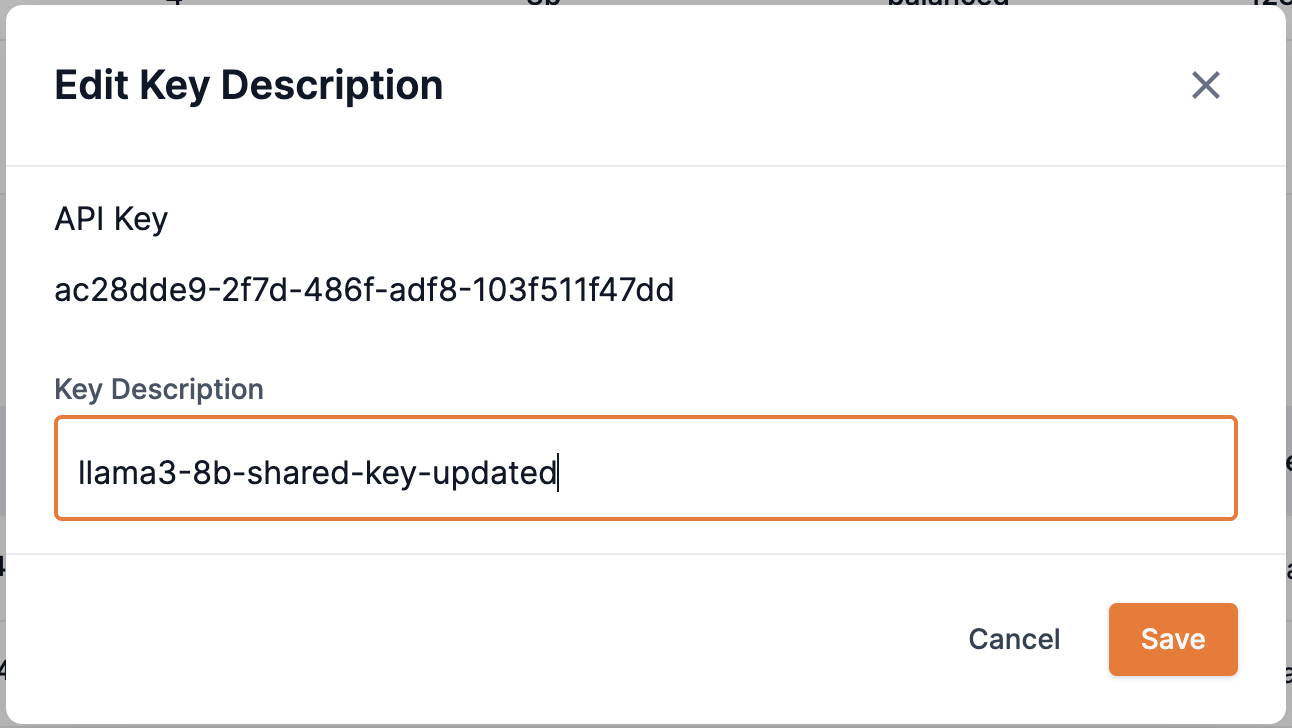This screenshot has height=728, width=1292.
Task: Click the Edit Key Description title text
Action: tap(248, 85)
